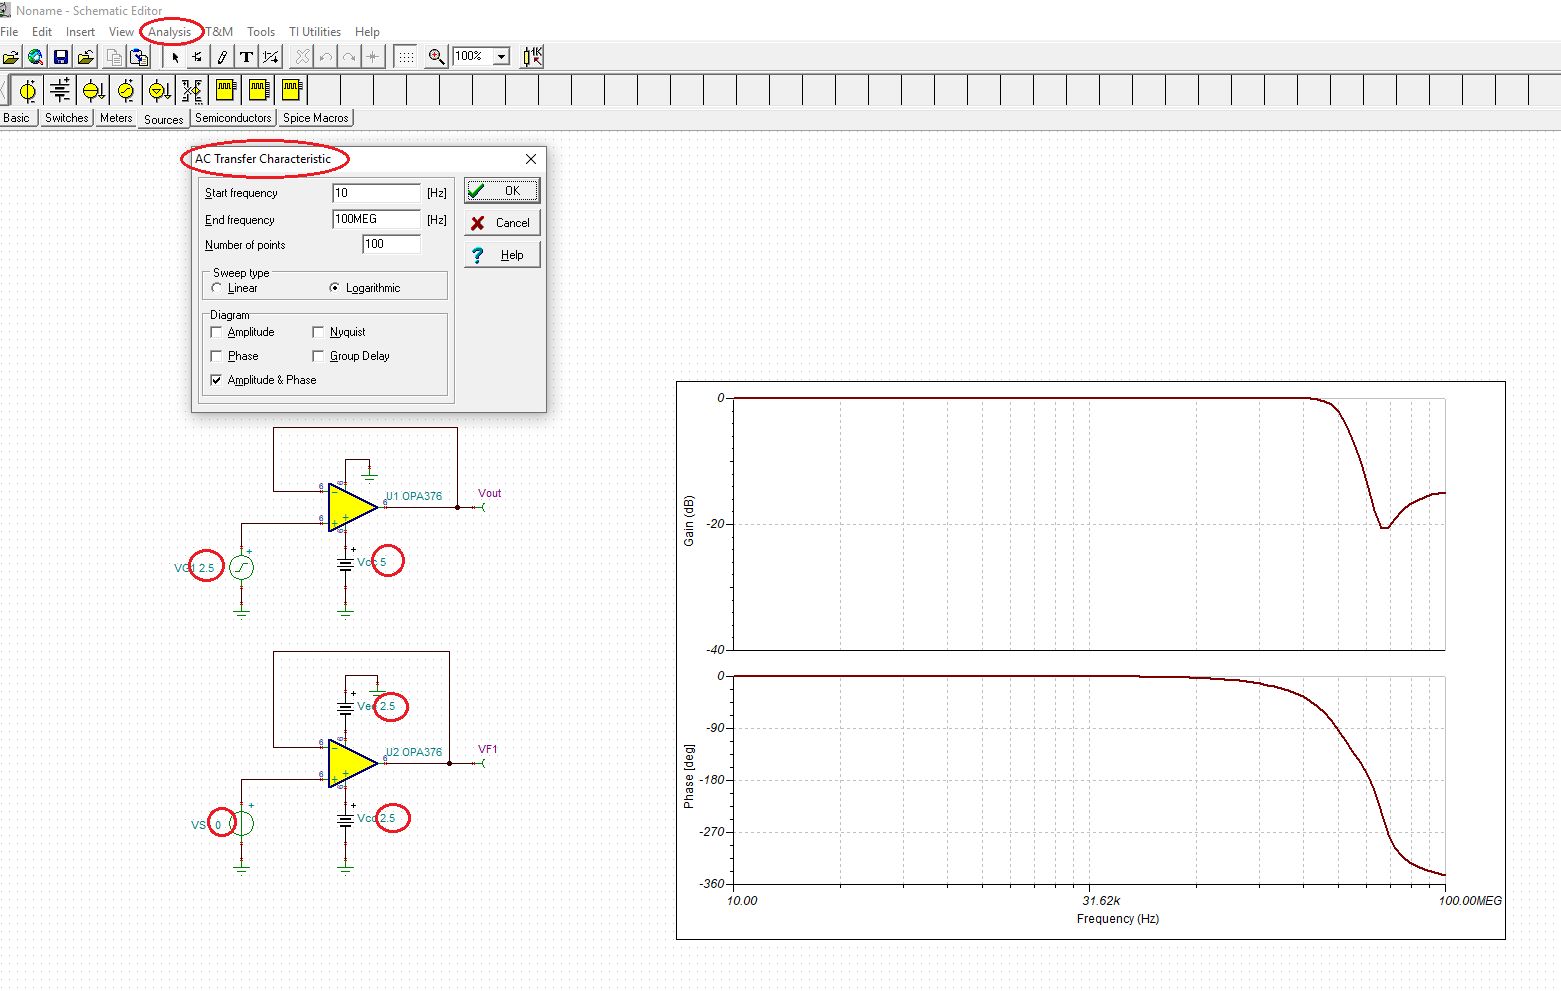Image resolution: width=1561 pixels, height=991 pixels.
Task: Pick the battery component icon
Action: (61, 91)
